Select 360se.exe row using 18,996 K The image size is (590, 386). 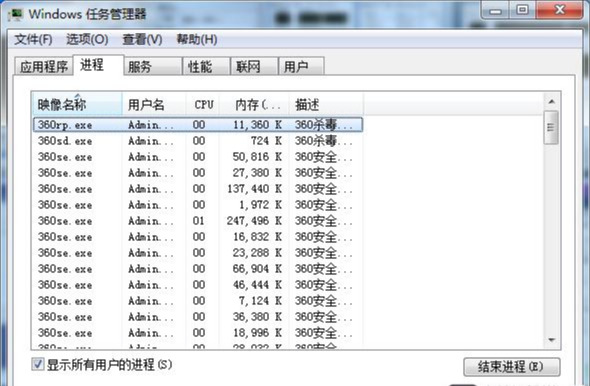tap(198, 333)
